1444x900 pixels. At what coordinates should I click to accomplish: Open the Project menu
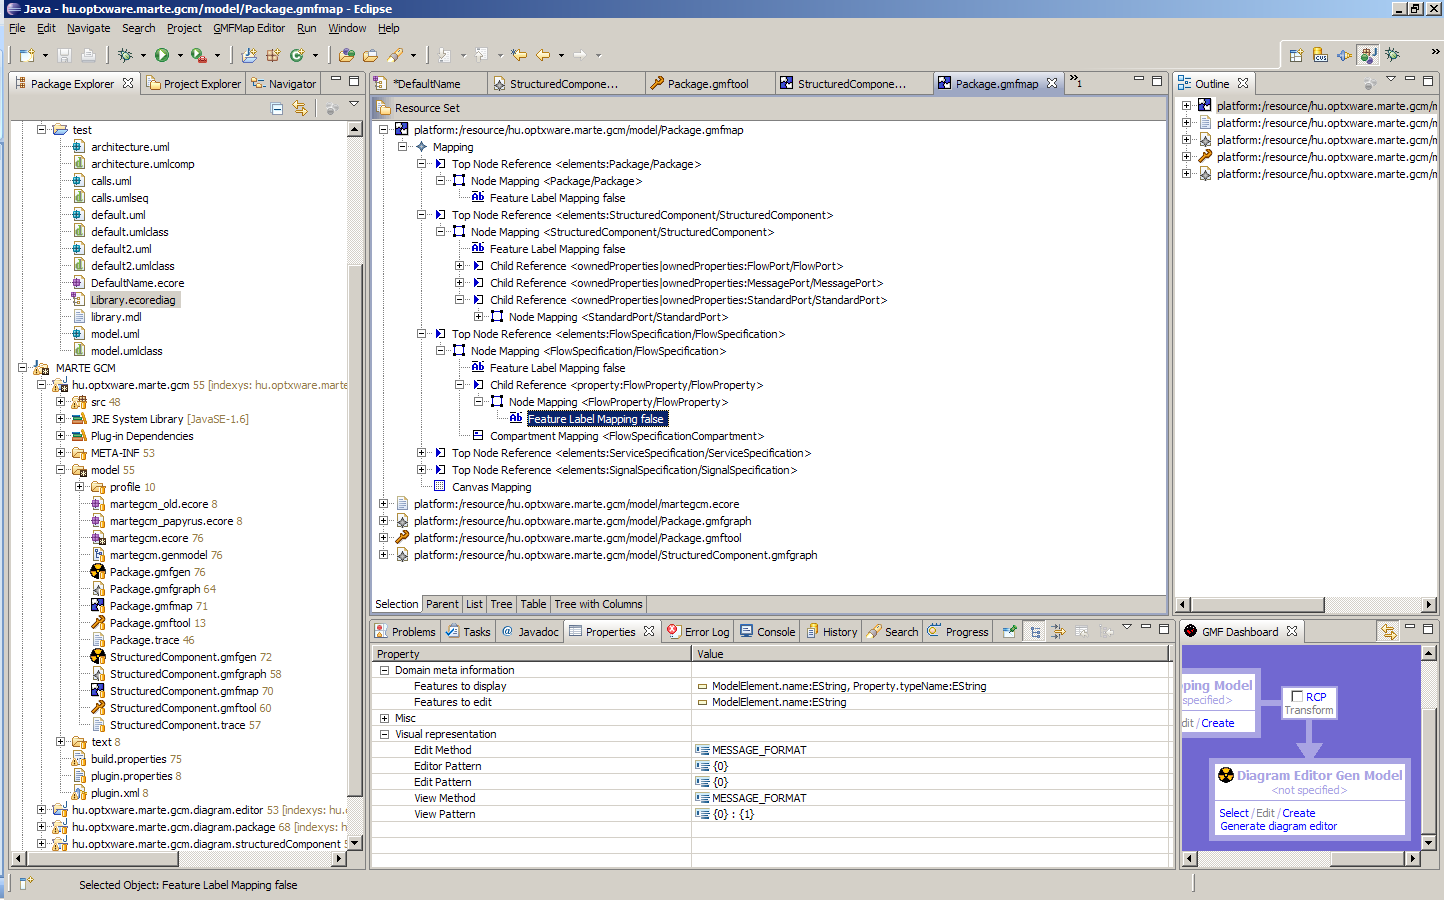click(x=184, y=28)
